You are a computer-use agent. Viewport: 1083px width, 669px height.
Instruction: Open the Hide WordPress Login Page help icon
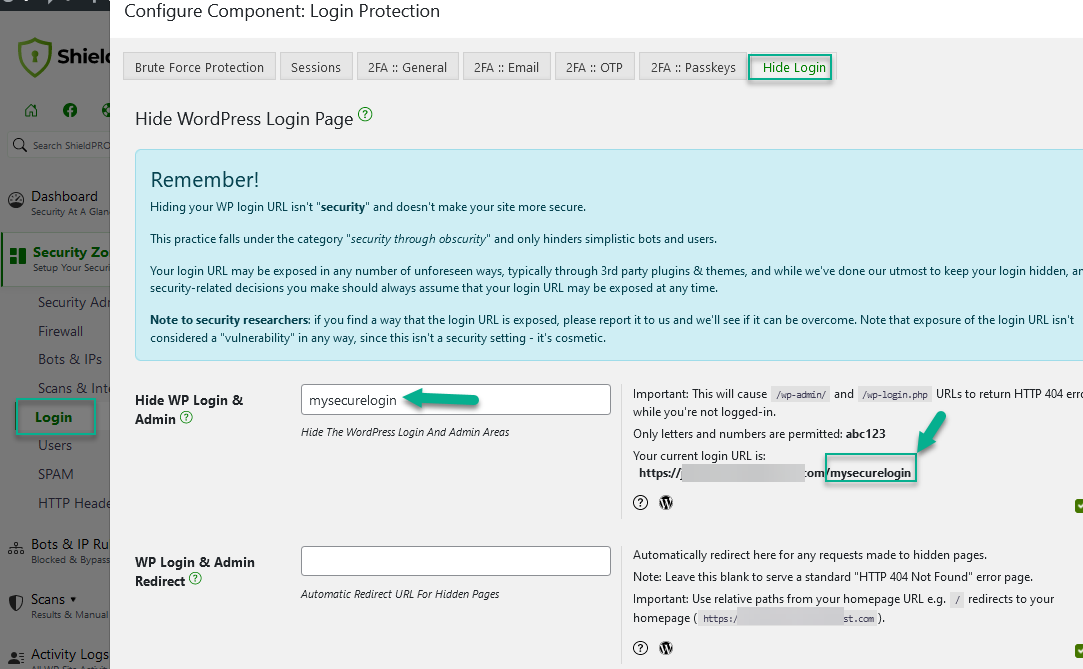pyautogui.click(x=364, y=115)
